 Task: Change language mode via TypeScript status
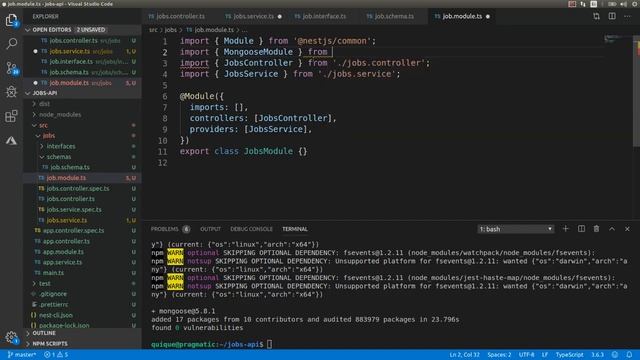coord(569,355)
